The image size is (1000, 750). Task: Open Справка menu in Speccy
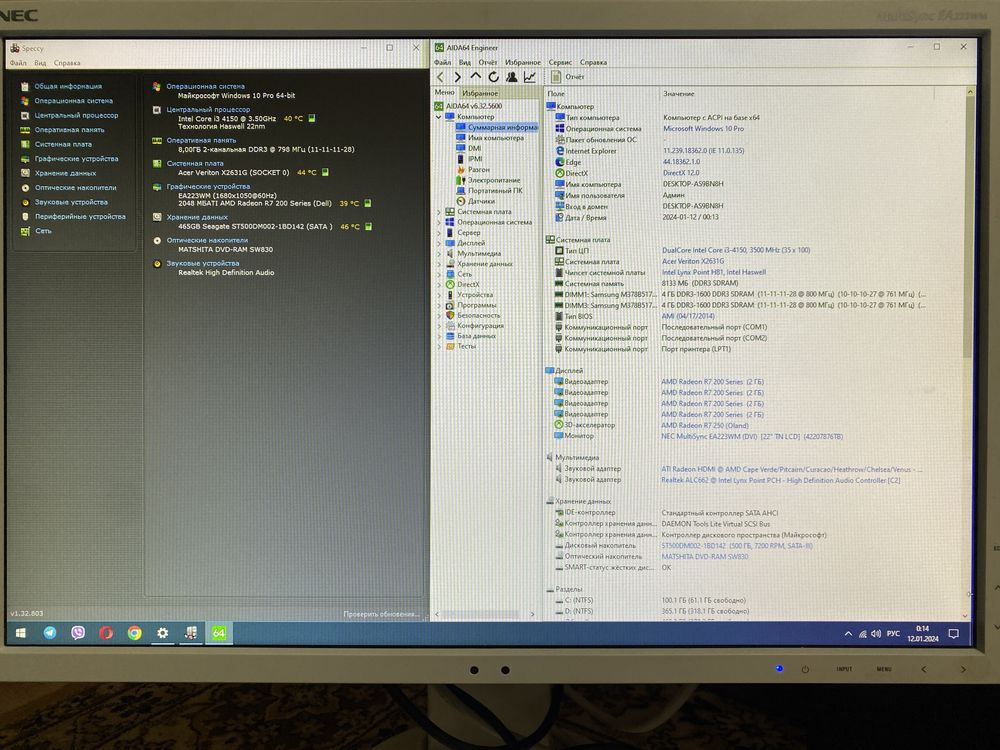click(x=67, y=63)
